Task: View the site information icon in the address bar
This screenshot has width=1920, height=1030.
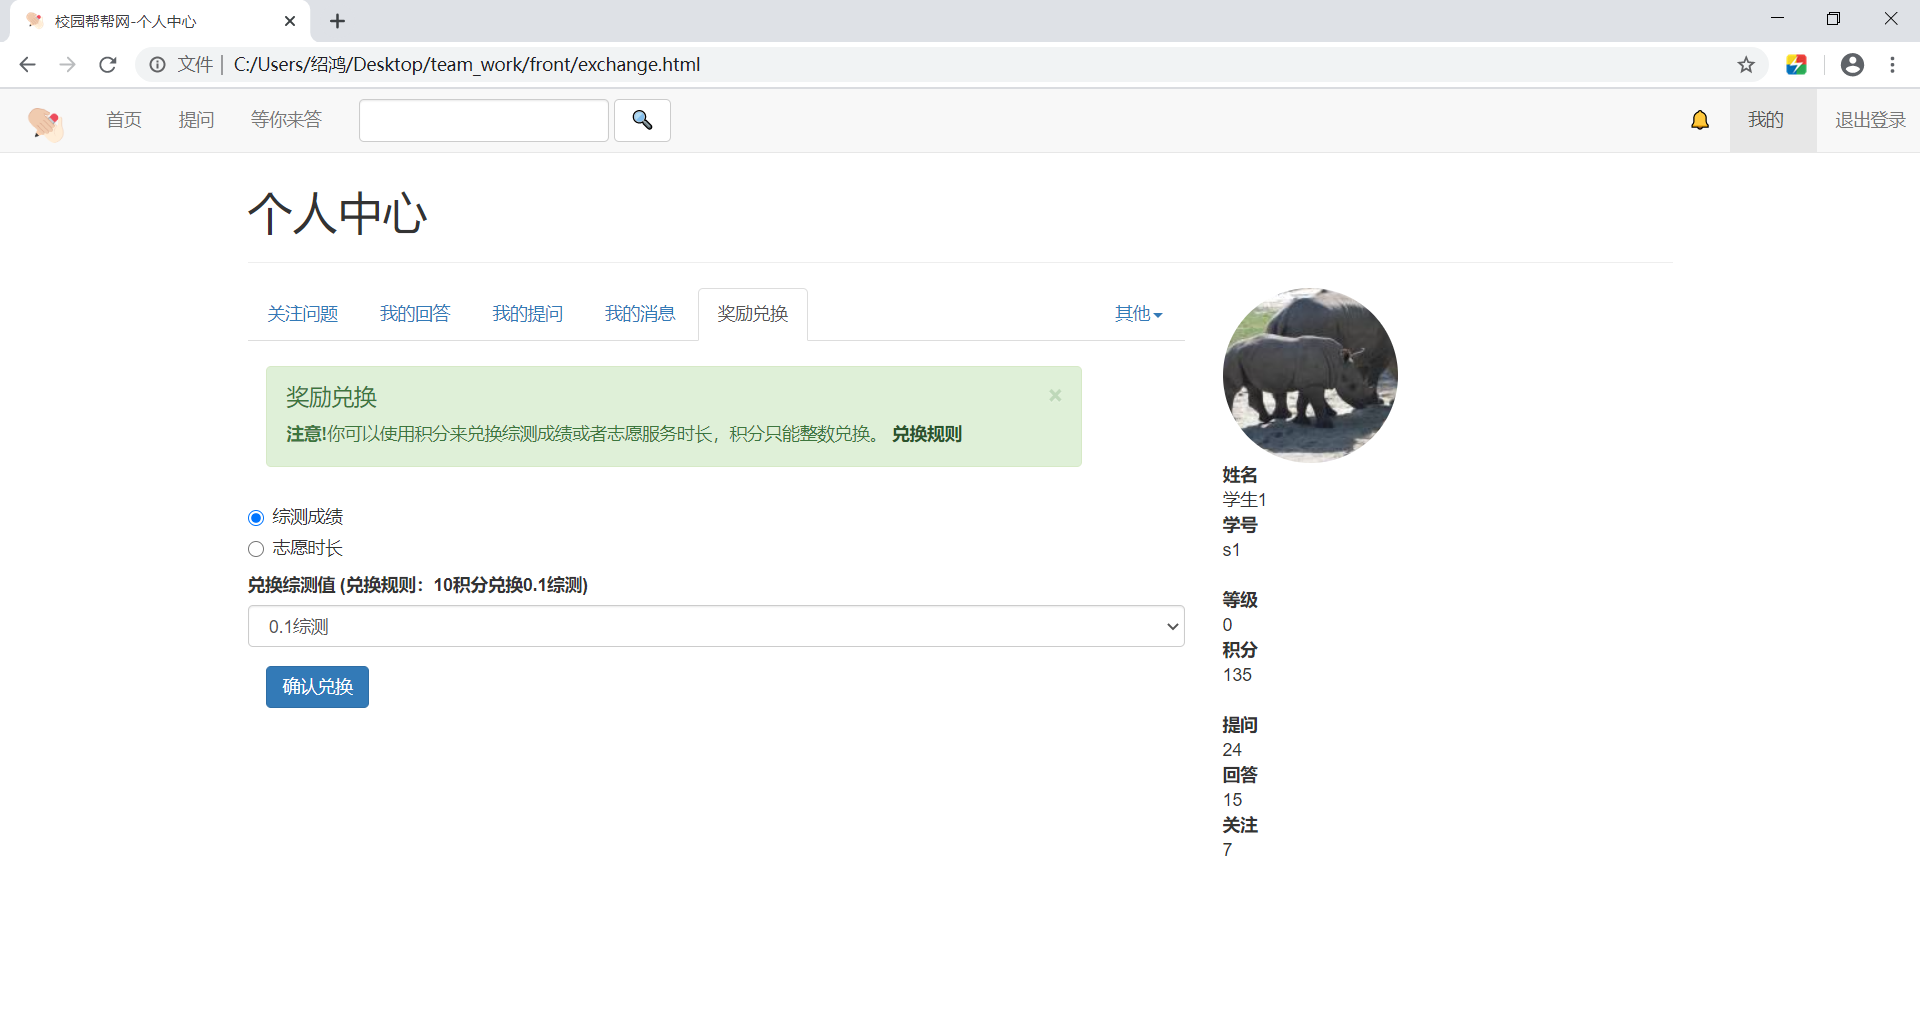Action: 157,65
